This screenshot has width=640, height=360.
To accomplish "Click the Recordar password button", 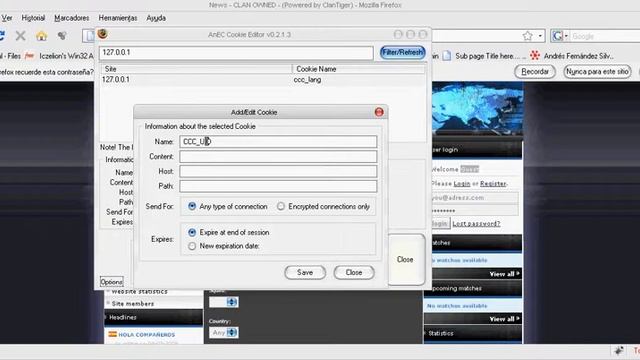I will (535, 71).
